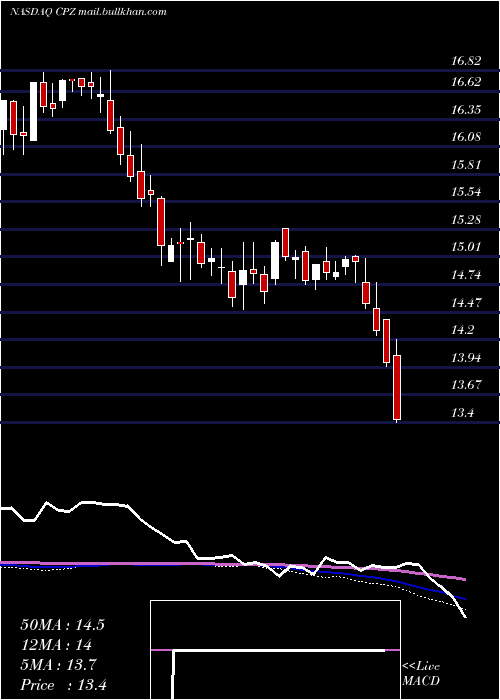This screenshot has width=500, height=700.
Task: Click the 5MA : 13.7 readout
Action: point(58,665)
